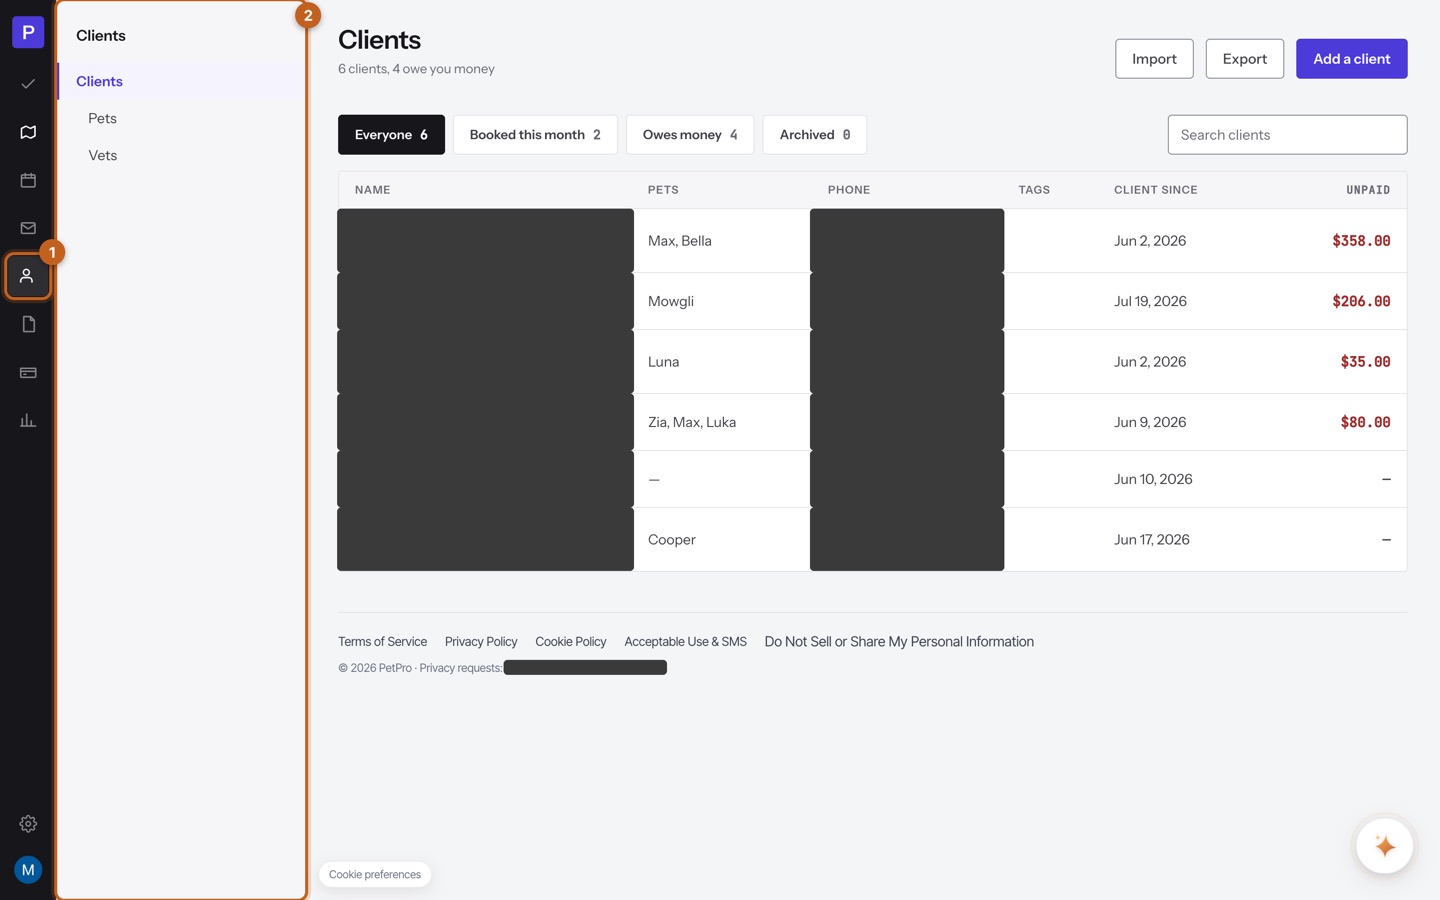The width and height of the screenshot is (1440, 900).
Task: Go to the calendar icon in sidebar
Action: coord(28,180)
